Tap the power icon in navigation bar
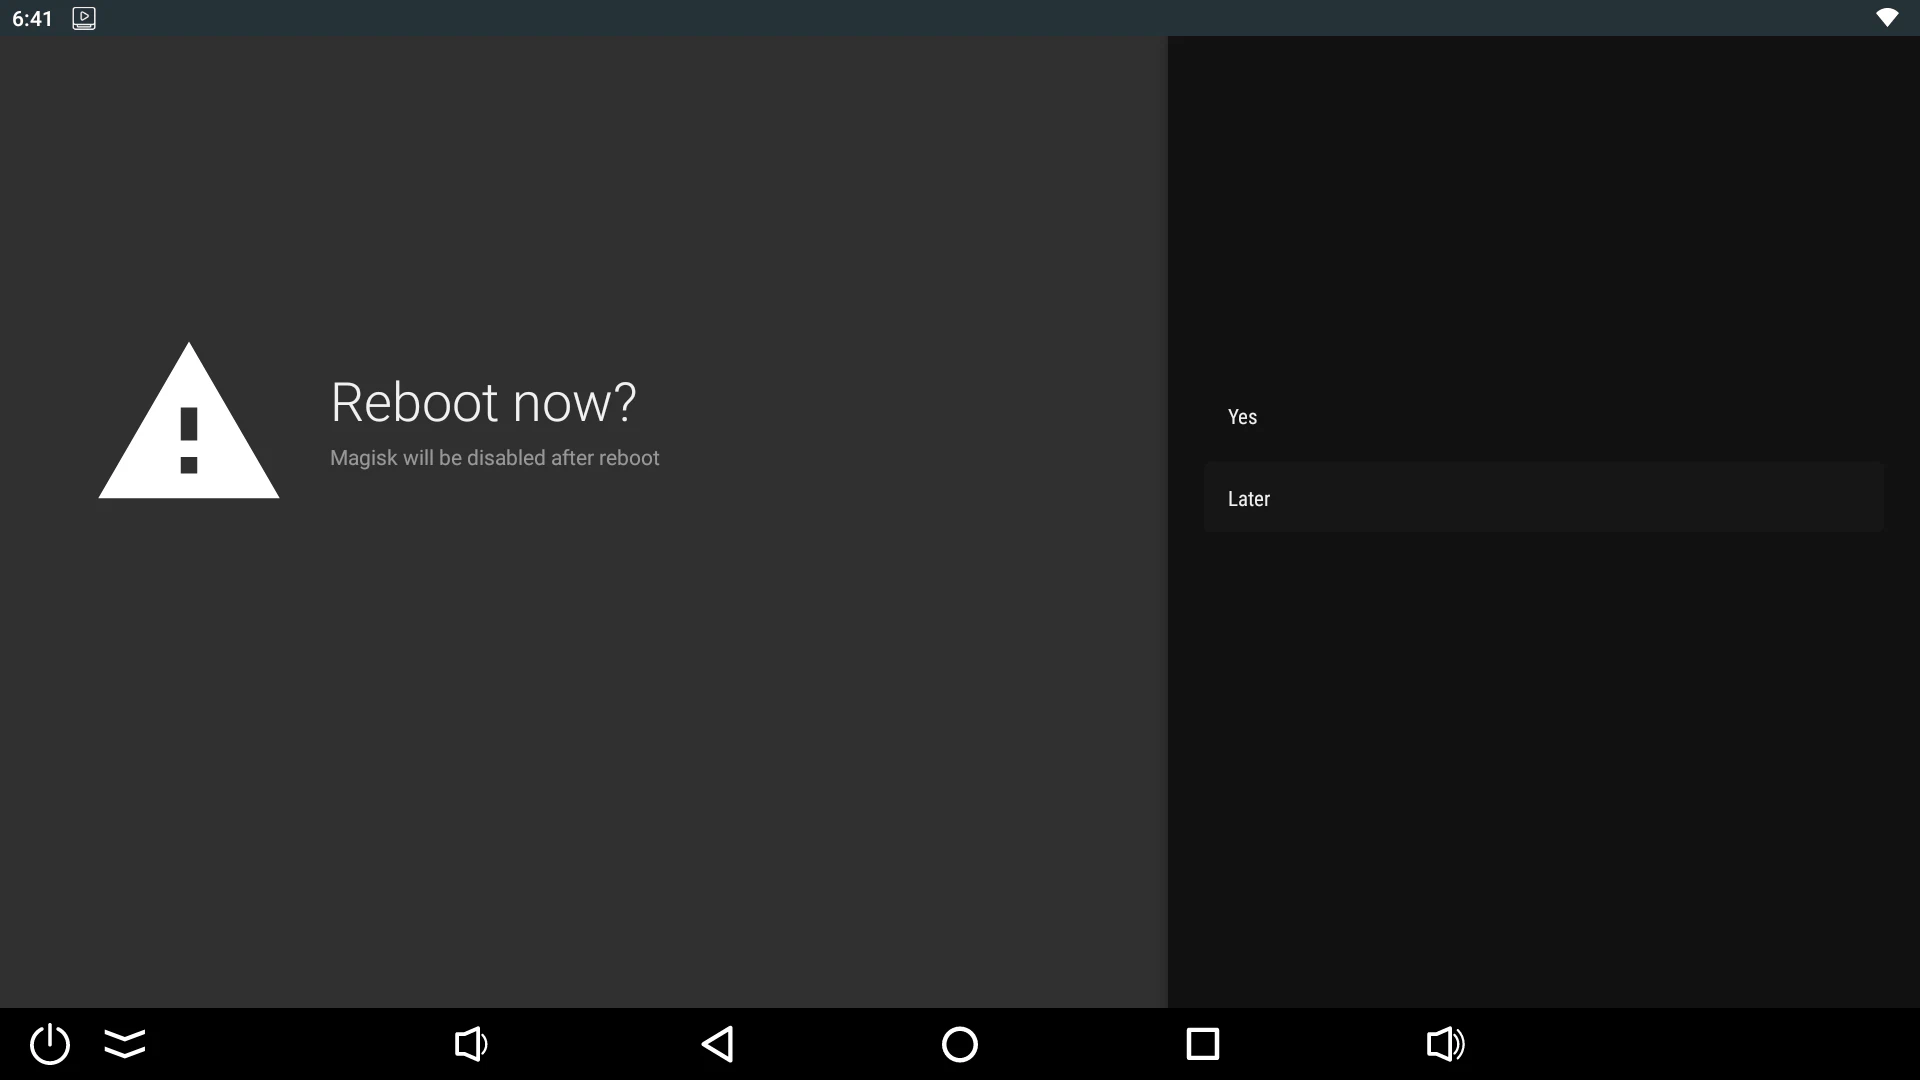This screenshot has height=1080, width=1920. (x=50, y=1044)
